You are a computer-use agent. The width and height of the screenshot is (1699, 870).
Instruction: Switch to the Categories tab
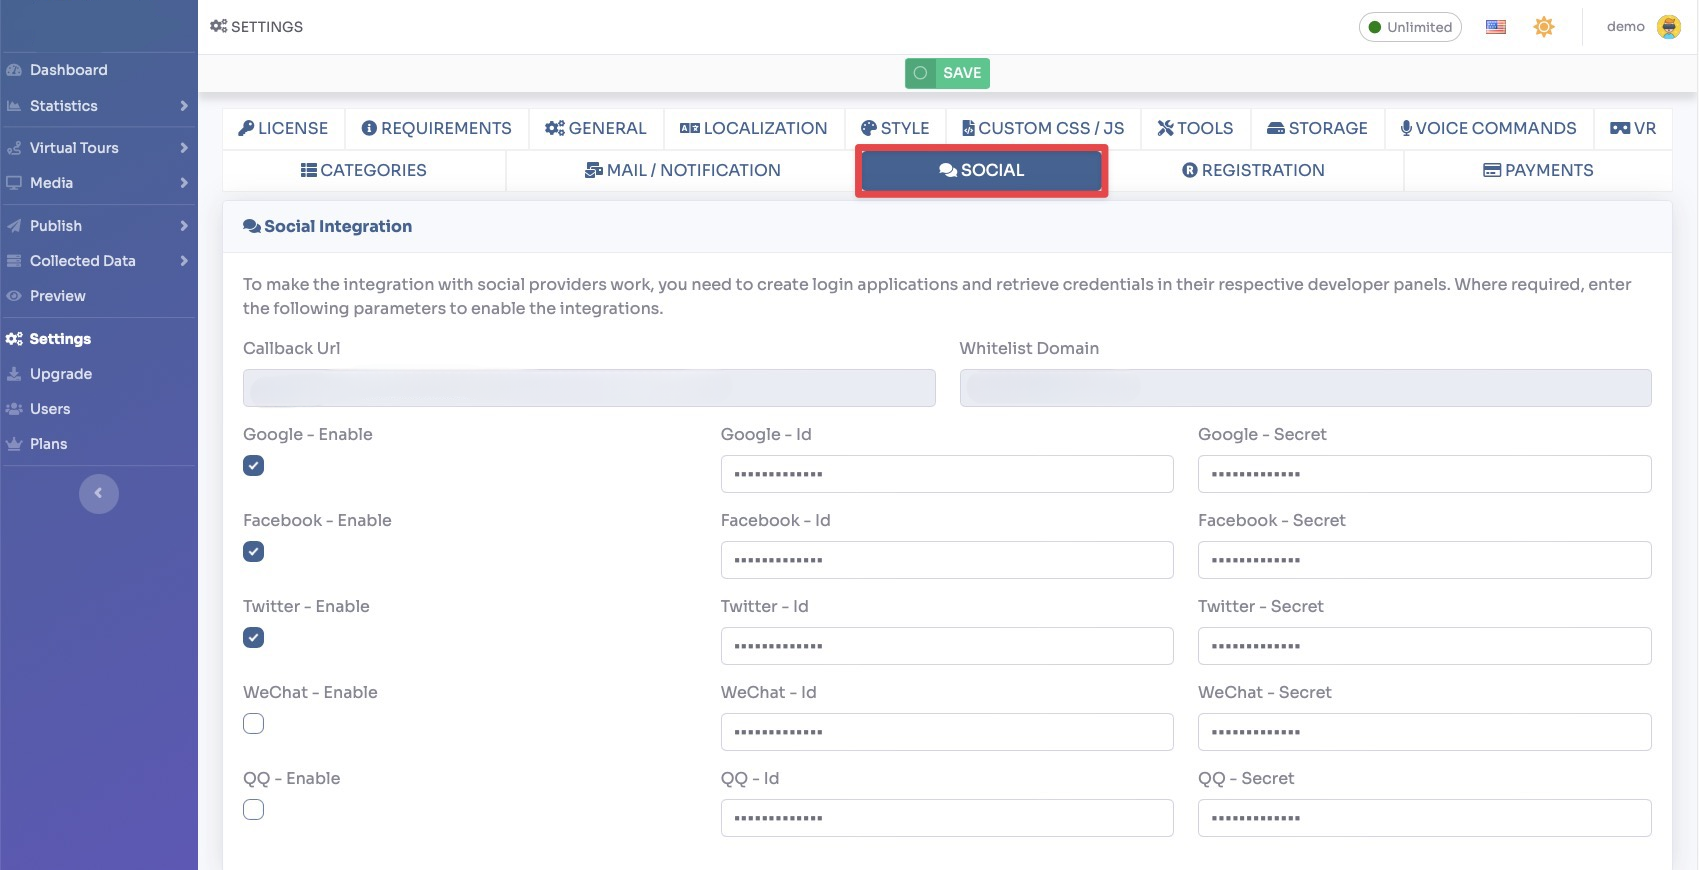(364, 170)
